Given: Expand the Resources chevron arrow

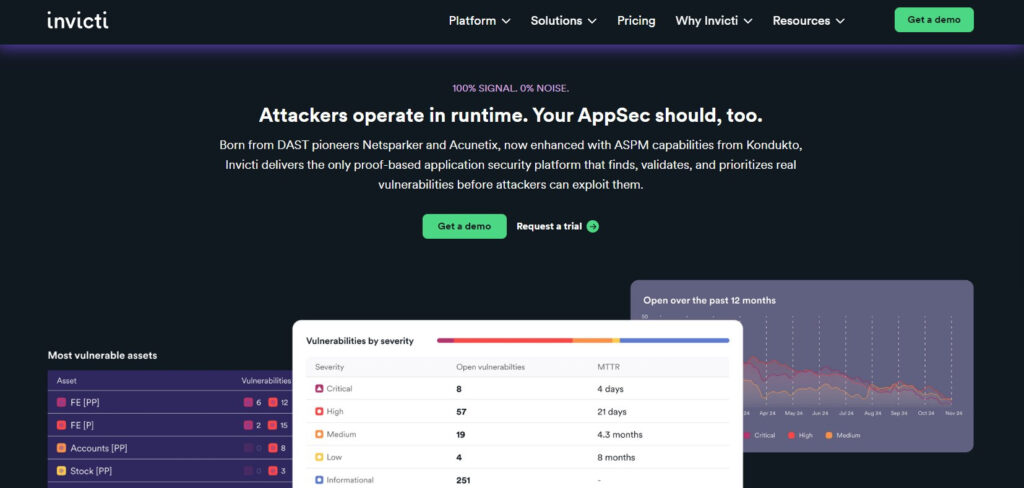Looking at the screenshot, I should [840, 21].
